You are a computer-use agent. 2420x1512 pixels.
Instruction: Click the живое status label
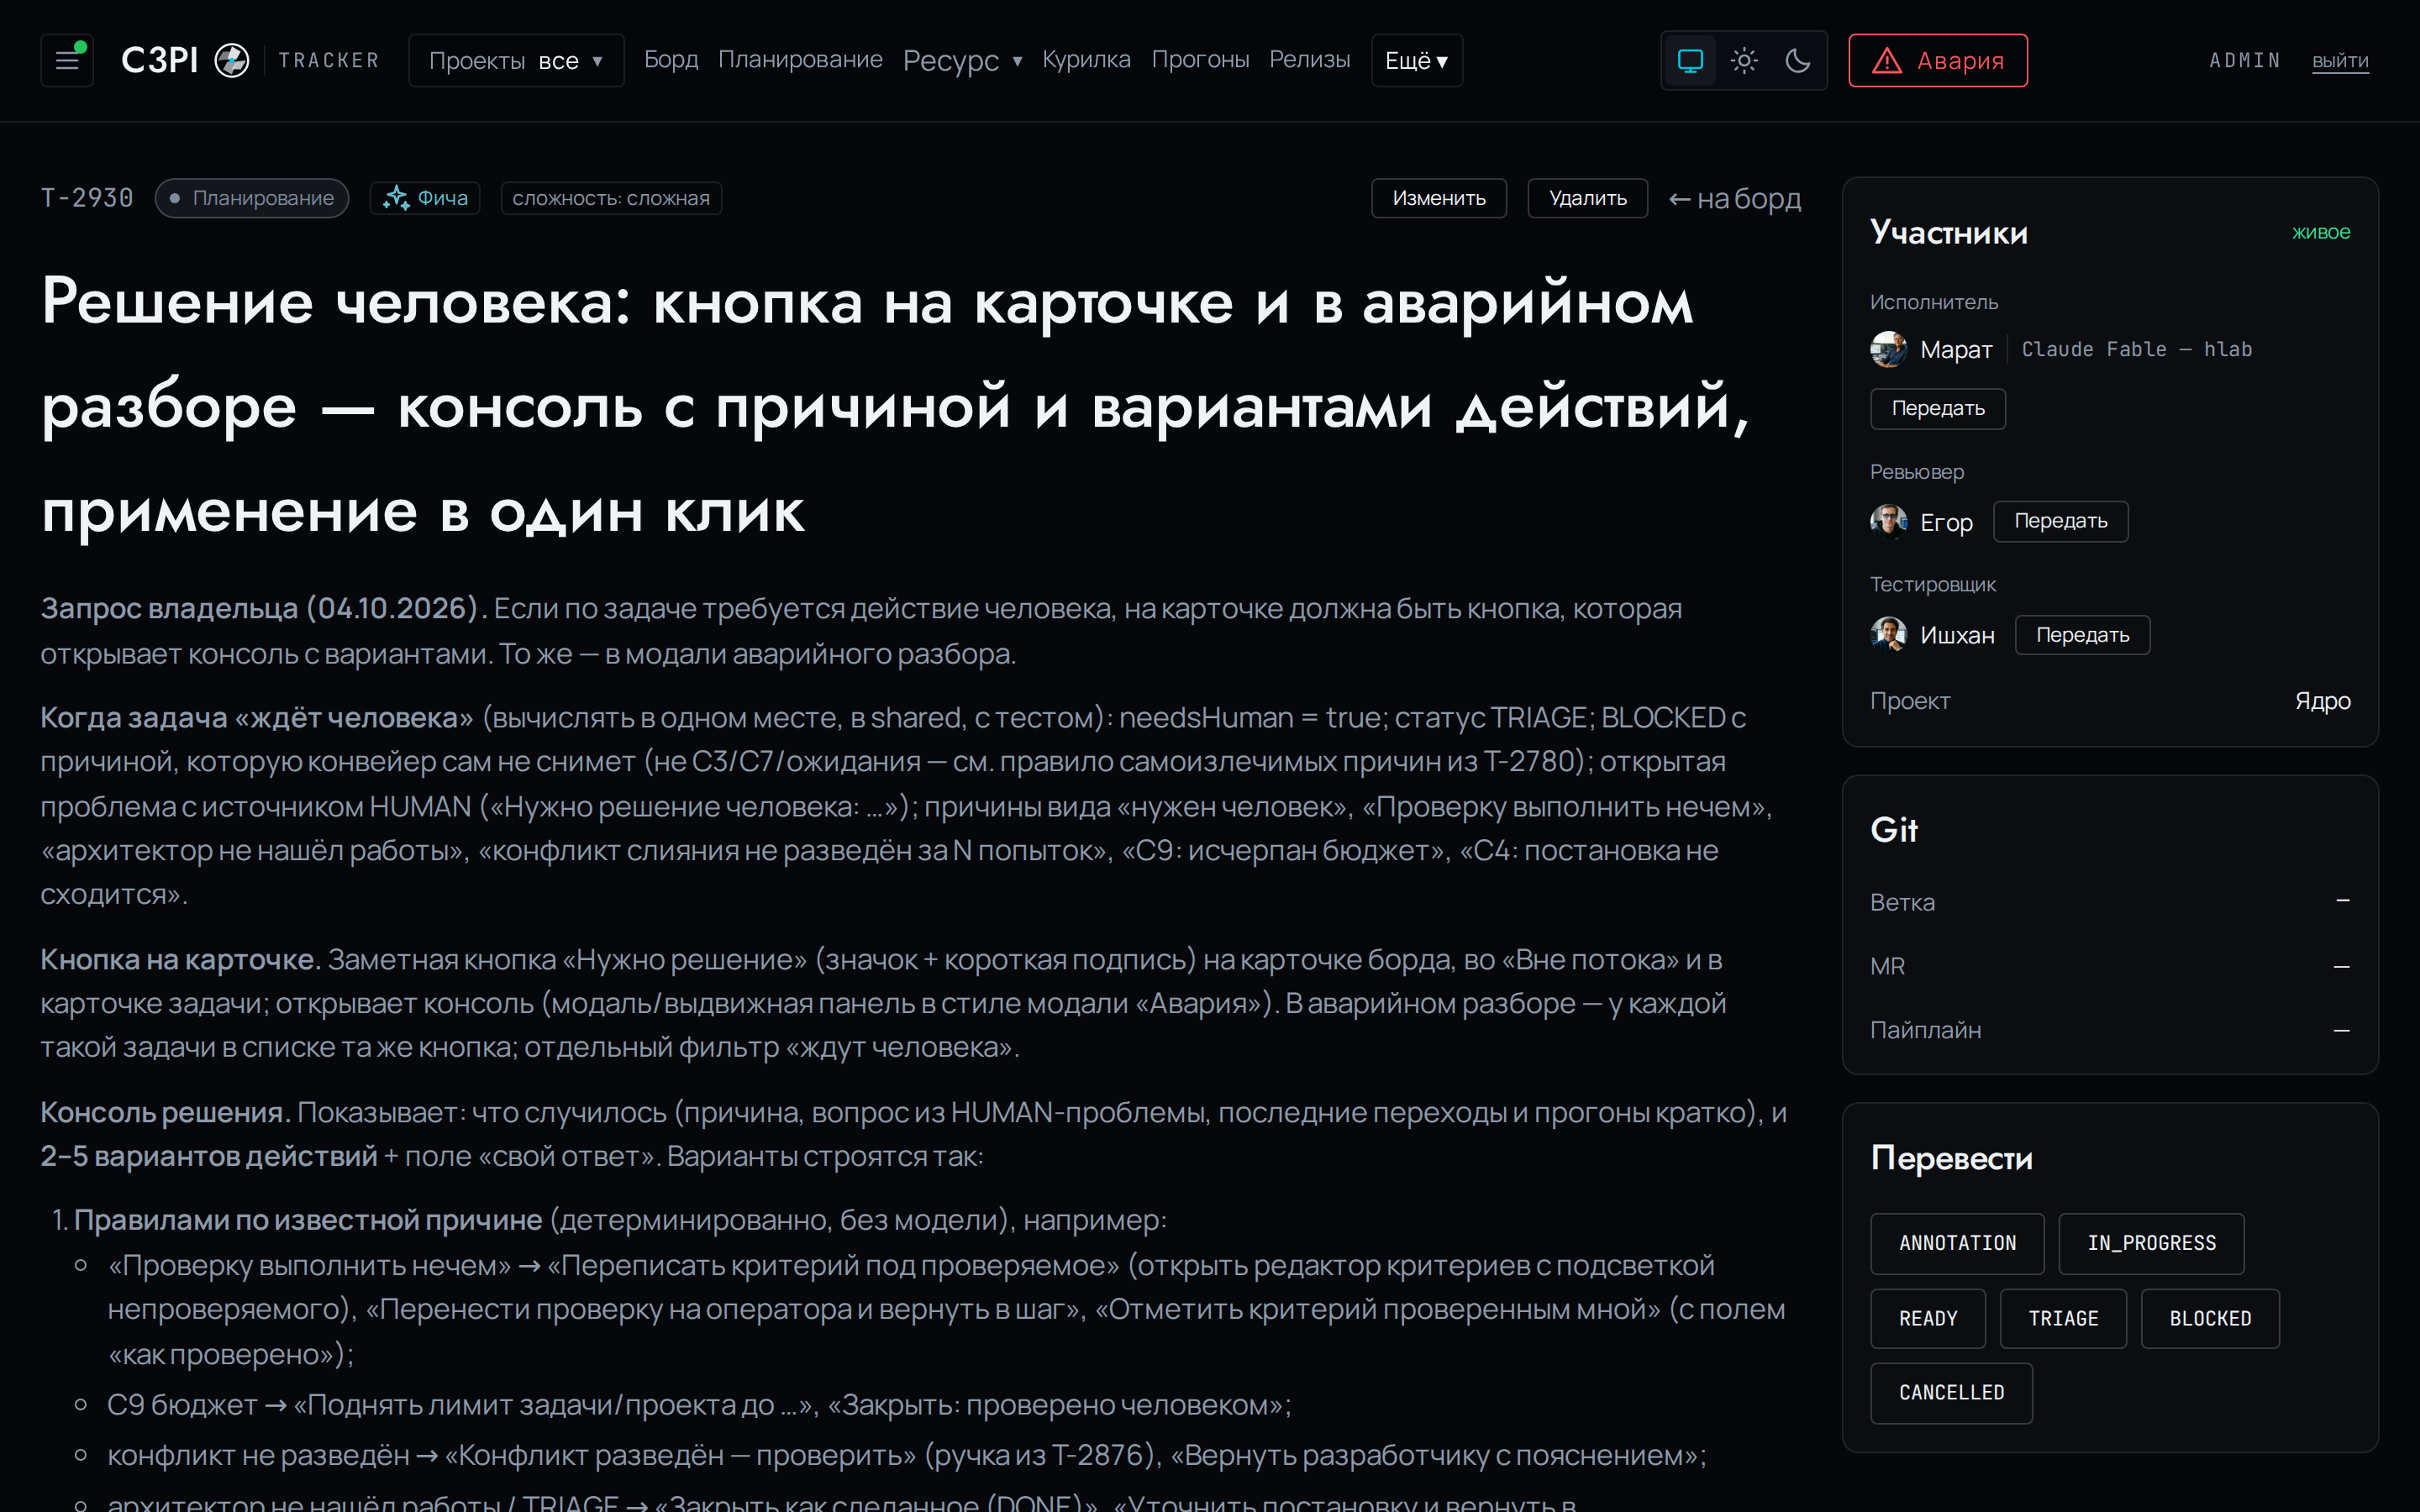coord(2321,232)
